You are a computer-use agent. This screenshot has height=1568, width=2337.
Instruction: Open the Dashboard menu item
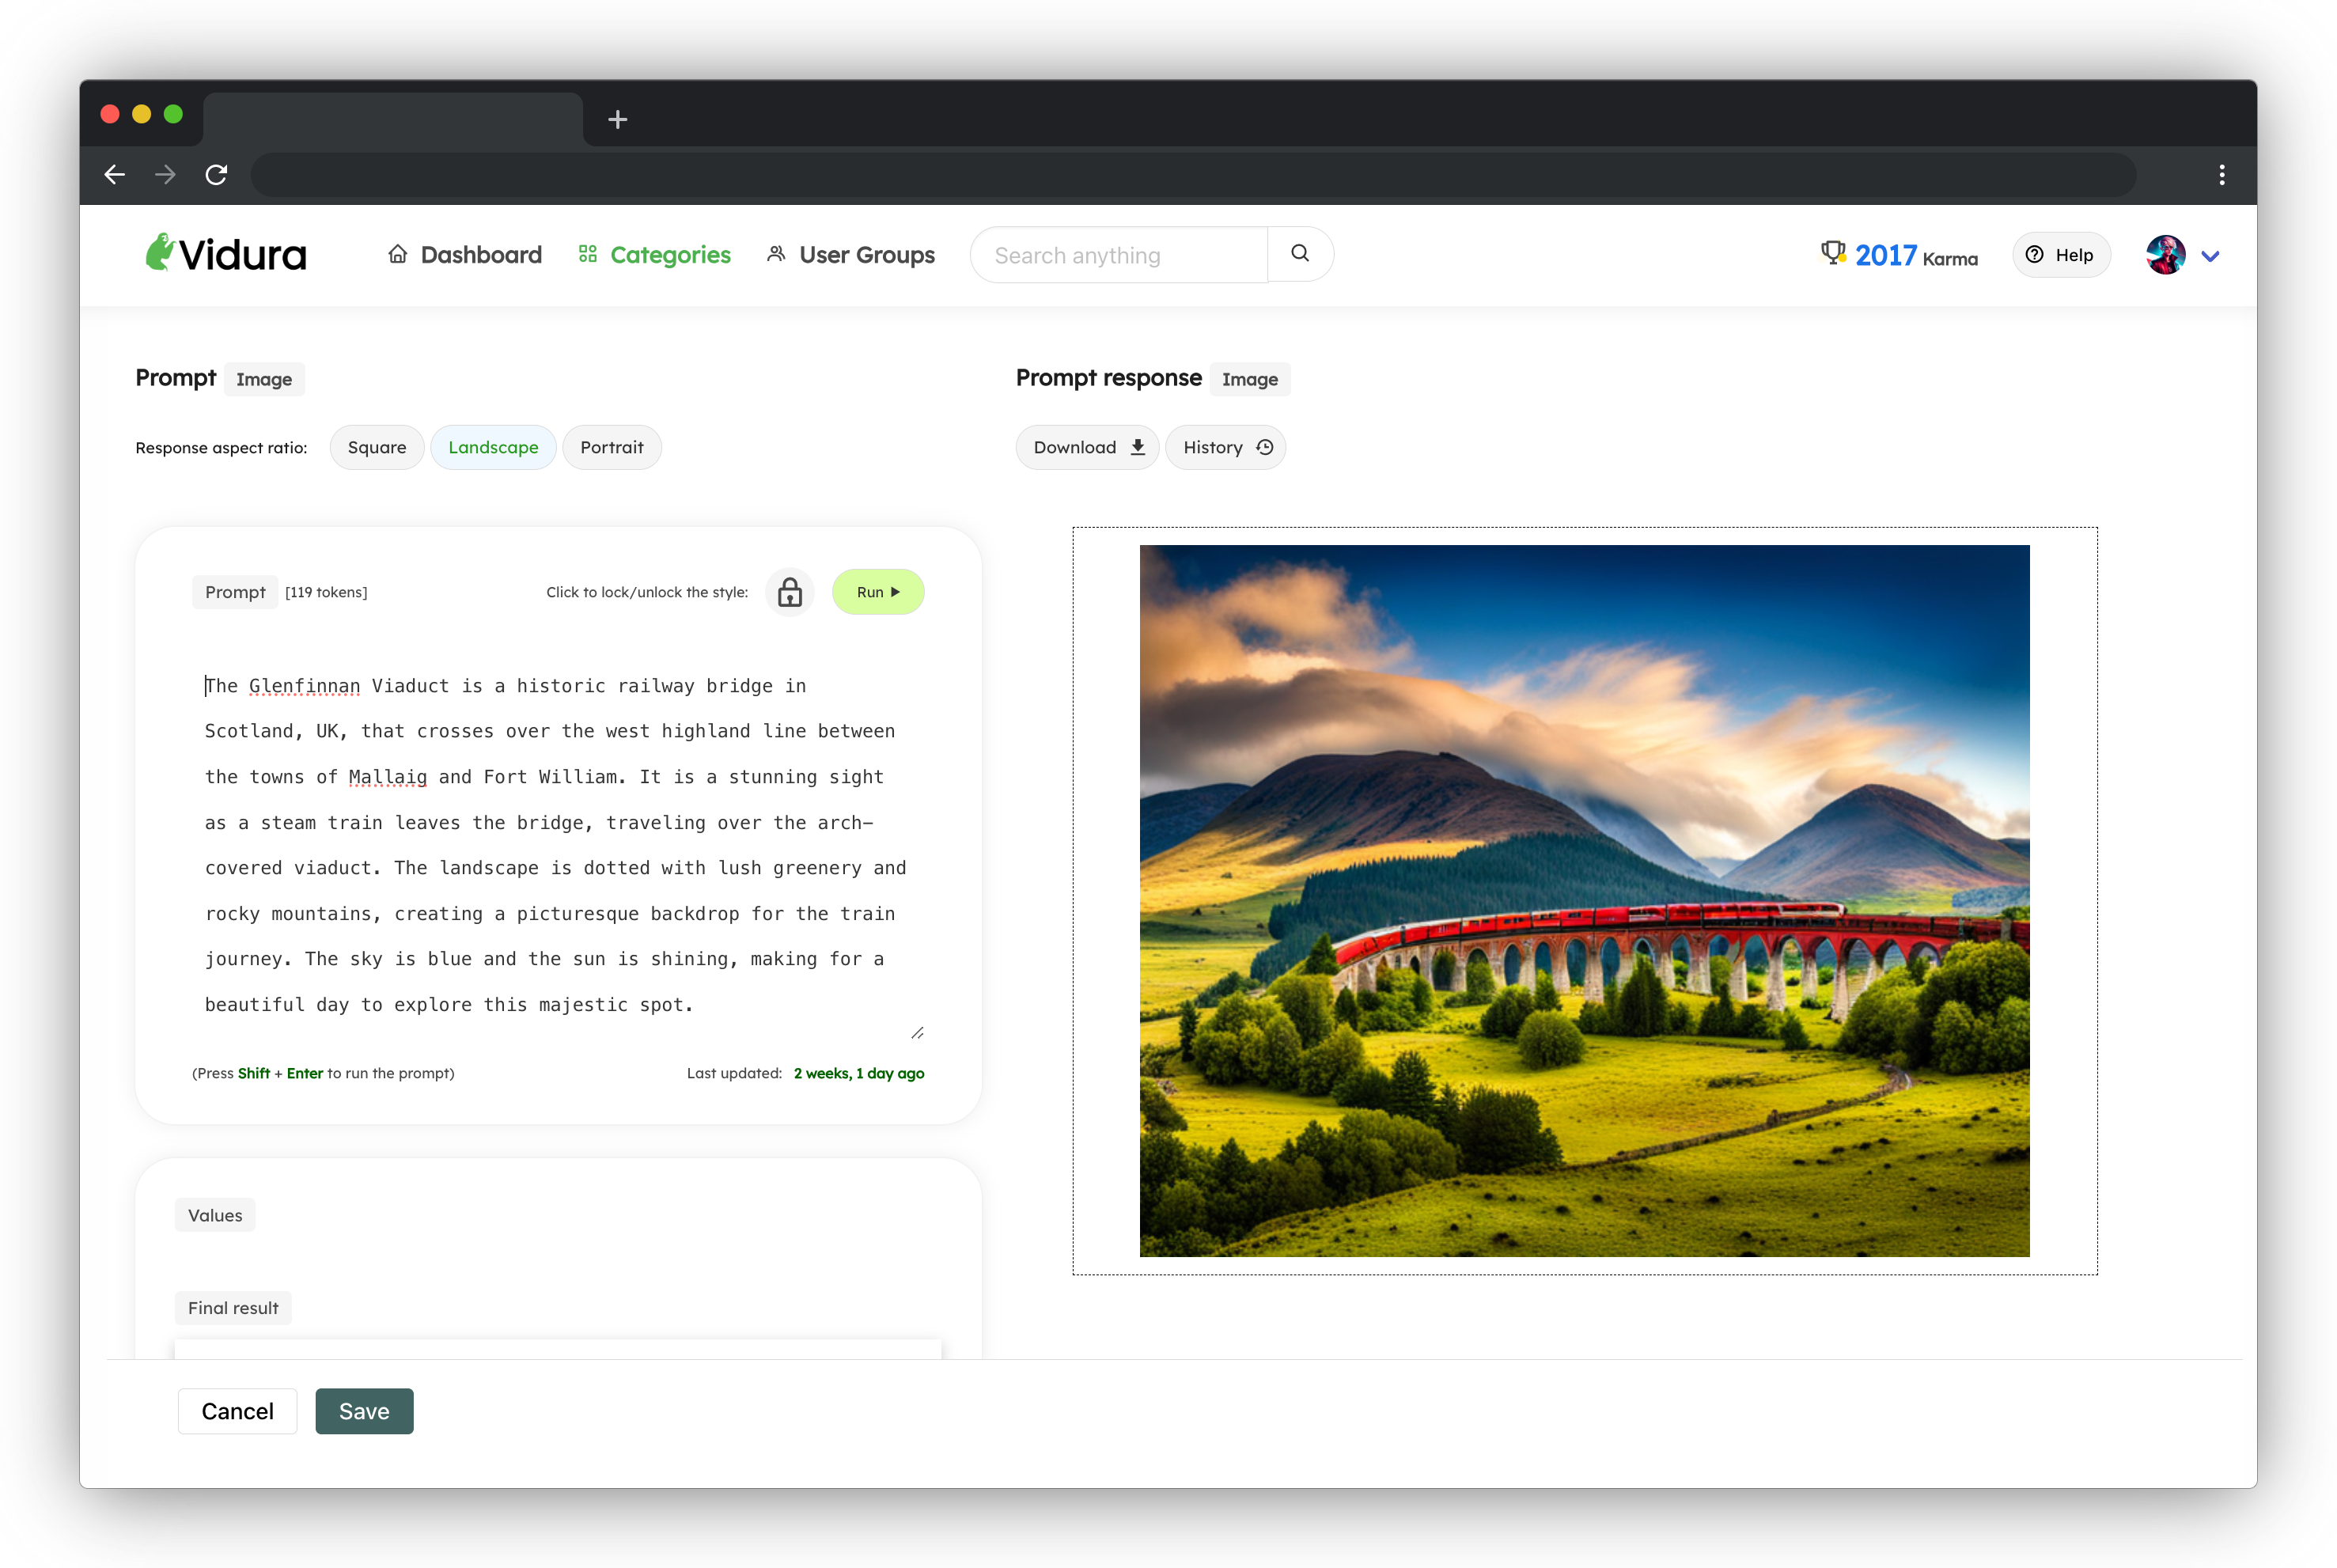click(465, 255)
